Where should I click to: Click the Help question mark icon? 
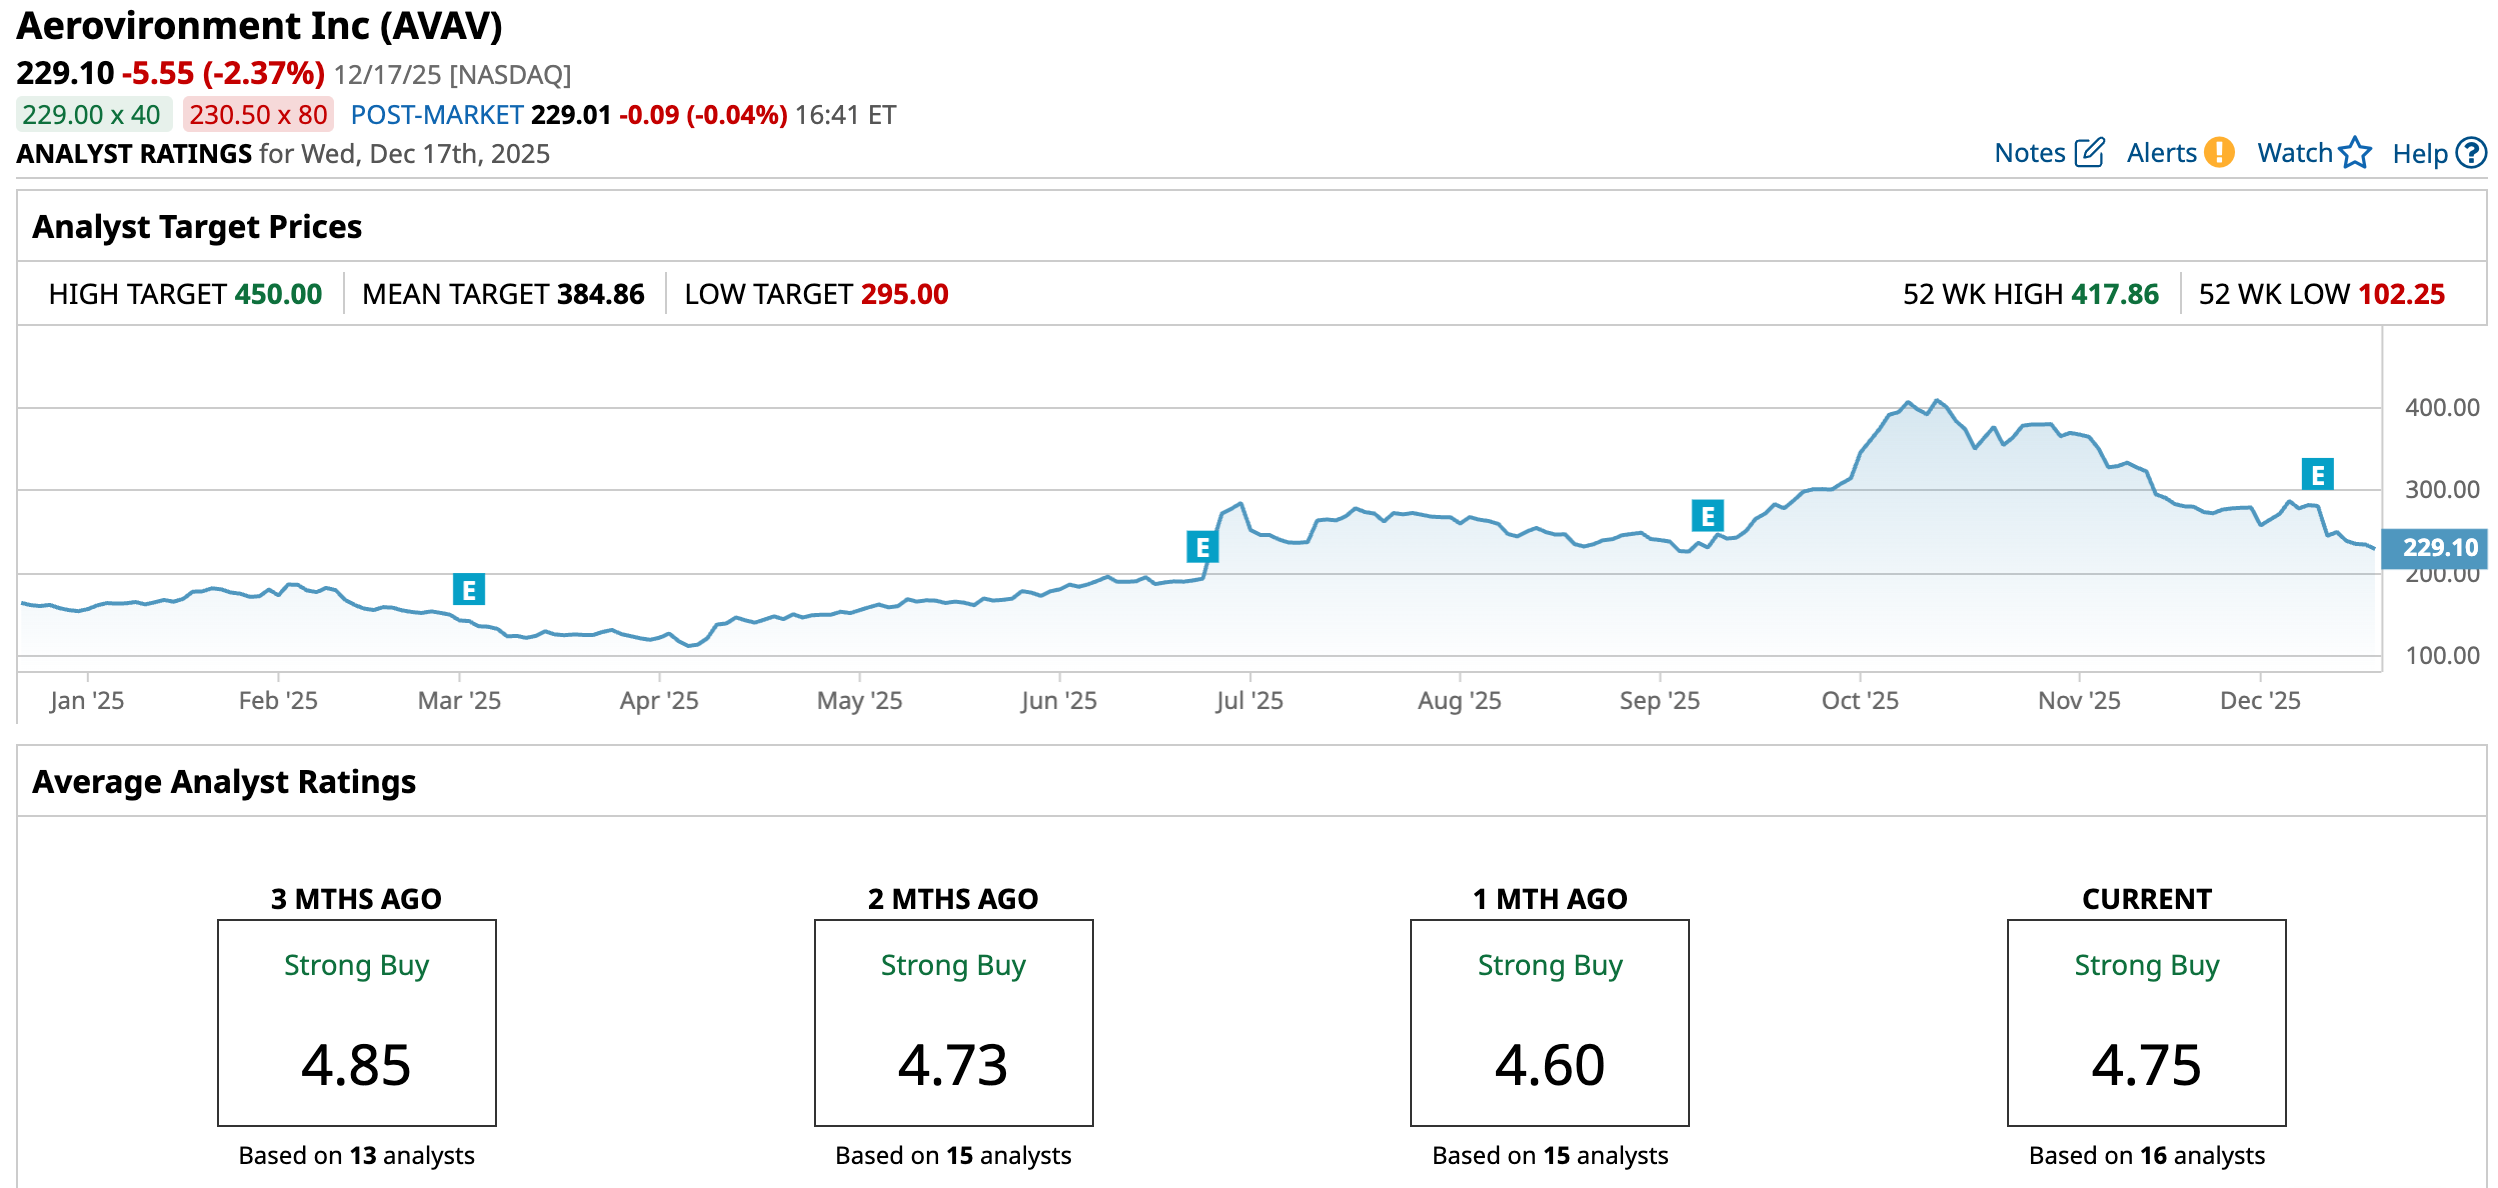click(x=2471, y=153)
